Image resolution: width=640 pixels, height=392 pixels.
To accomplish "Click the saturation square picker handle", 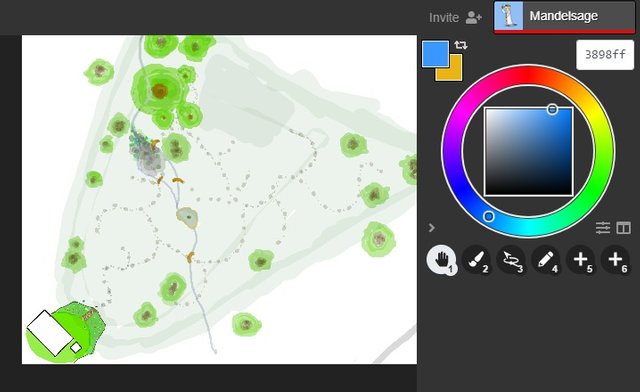I will click(552, 109).
